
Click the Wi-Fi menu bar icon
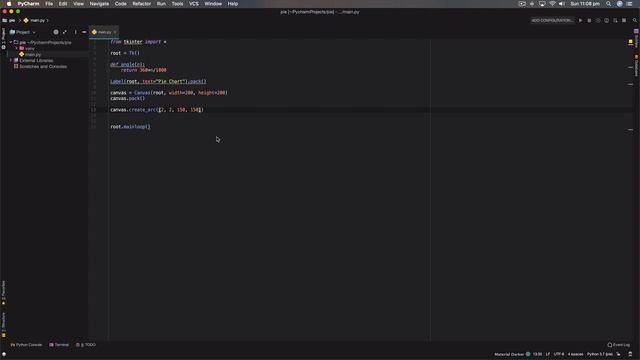click(x=552, y=4)
